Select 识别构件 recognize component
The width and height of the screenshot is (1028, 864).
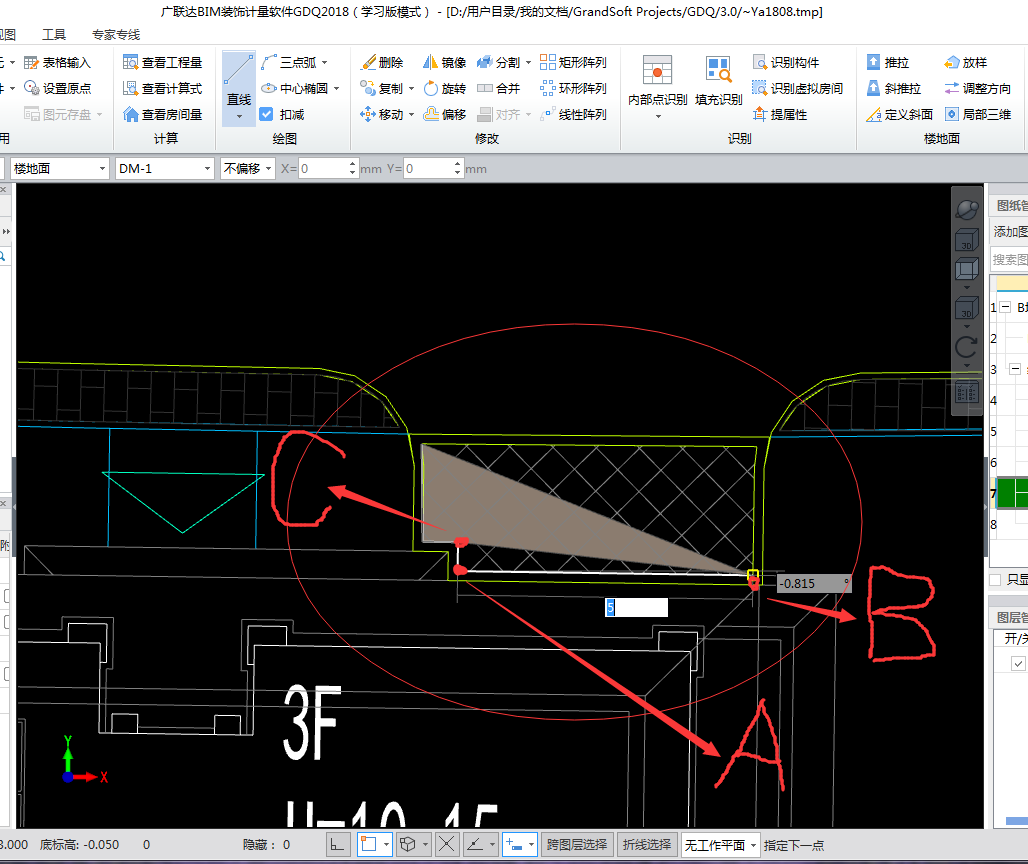[x=786, y=62]
